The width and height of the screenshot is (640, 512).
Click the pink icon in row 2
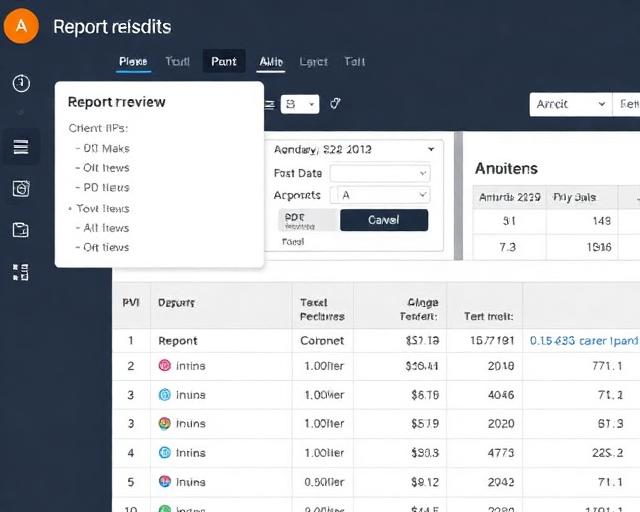(164, 365)
